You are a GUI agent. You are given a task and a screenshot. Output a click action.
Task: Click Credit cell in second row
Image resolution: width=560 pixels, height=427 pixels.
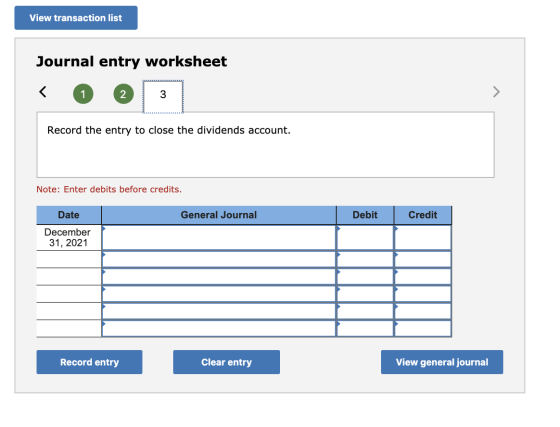coord(423,260)
